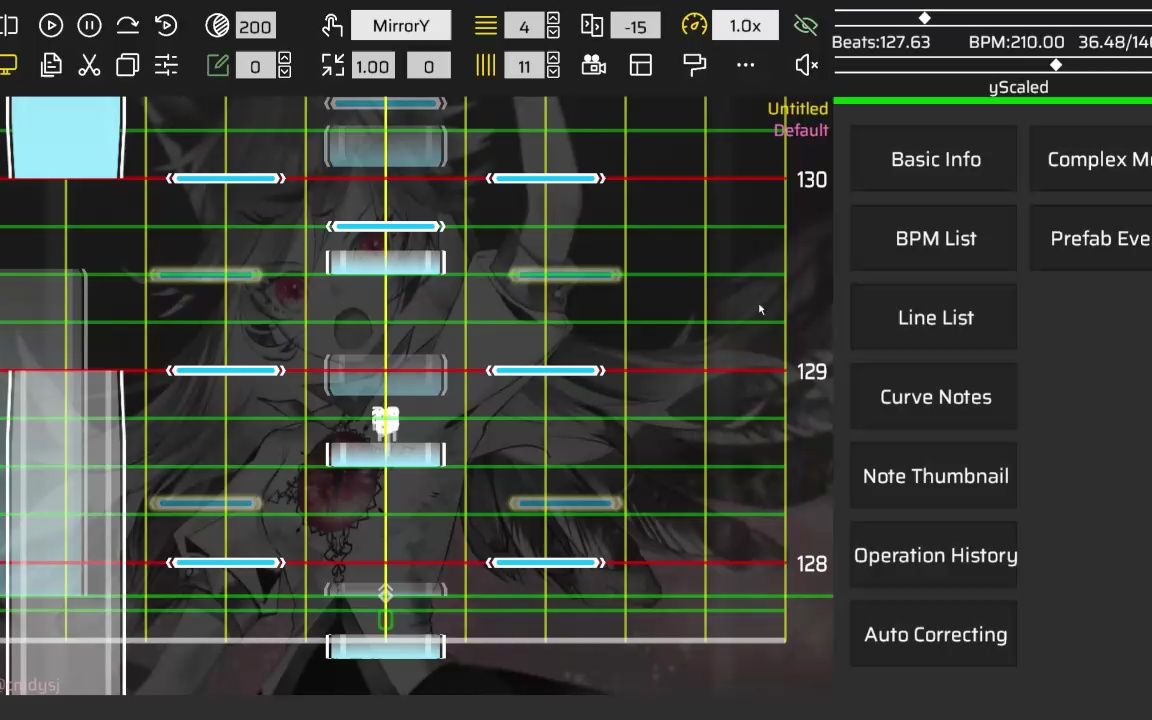Select the right blue note on beat 129
Image resolution: width=1152 pixels, height=720 pixels.
tap(545, 371)
